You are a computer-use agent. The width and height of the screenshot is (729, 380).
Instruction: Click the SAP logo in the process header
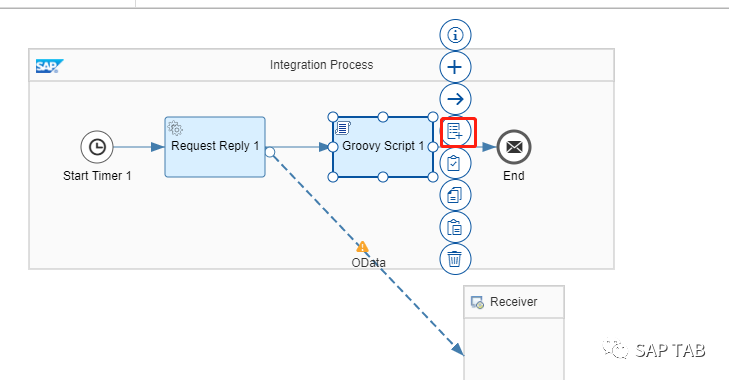[49, 66]
